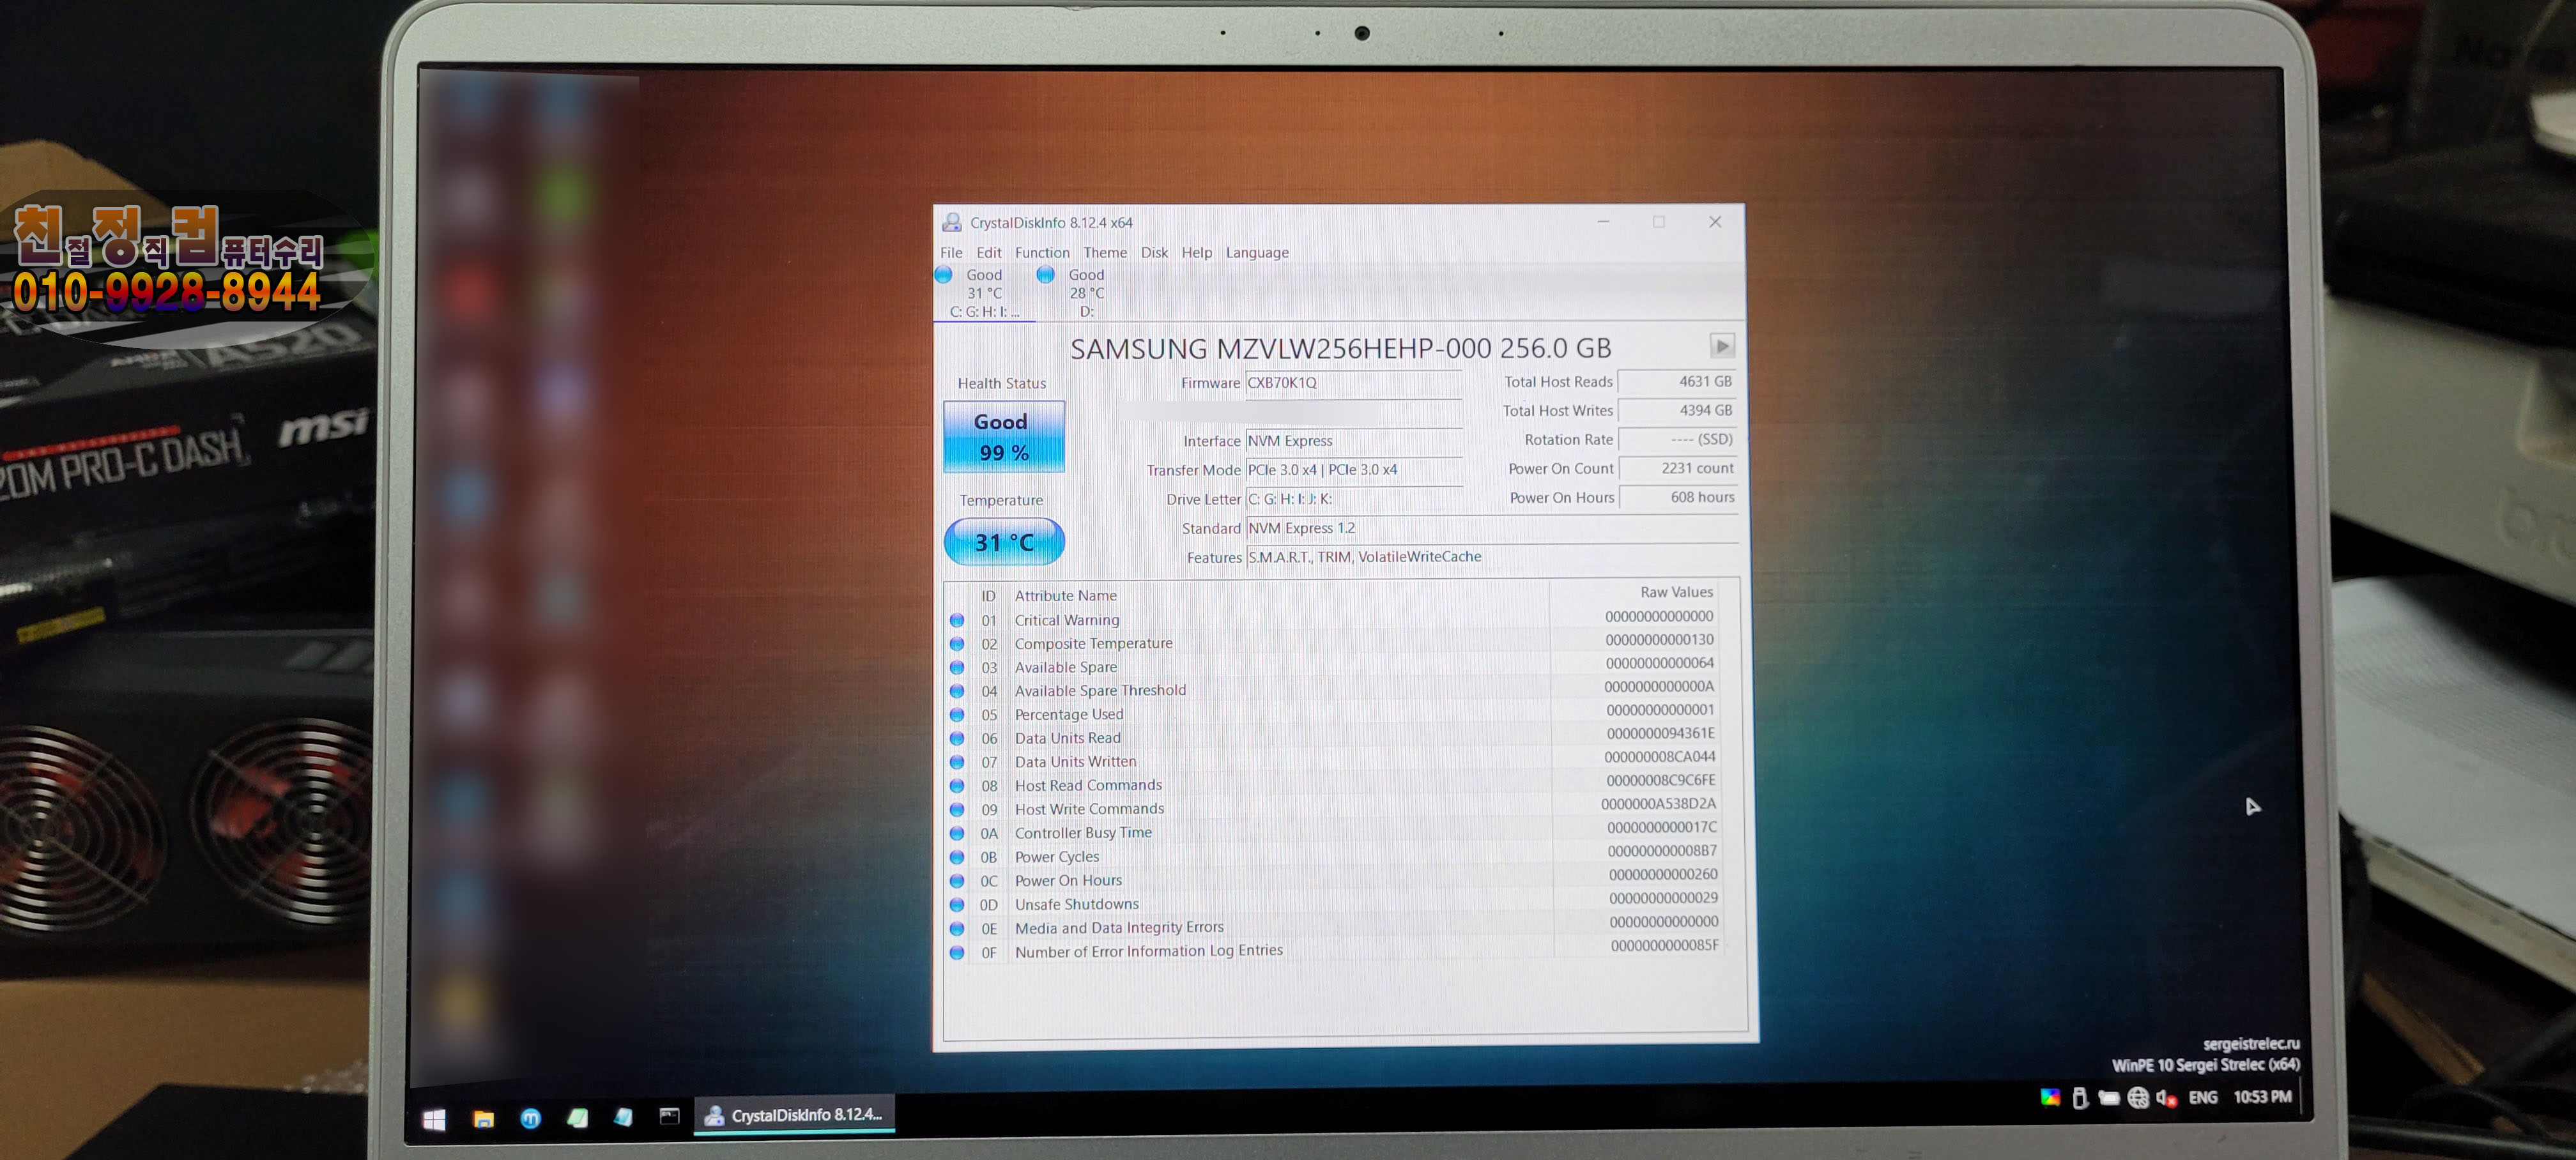Open the command prompt taskbar icon
This screenshot has height=1160, width=2576.
click(x=669, y=1116)
